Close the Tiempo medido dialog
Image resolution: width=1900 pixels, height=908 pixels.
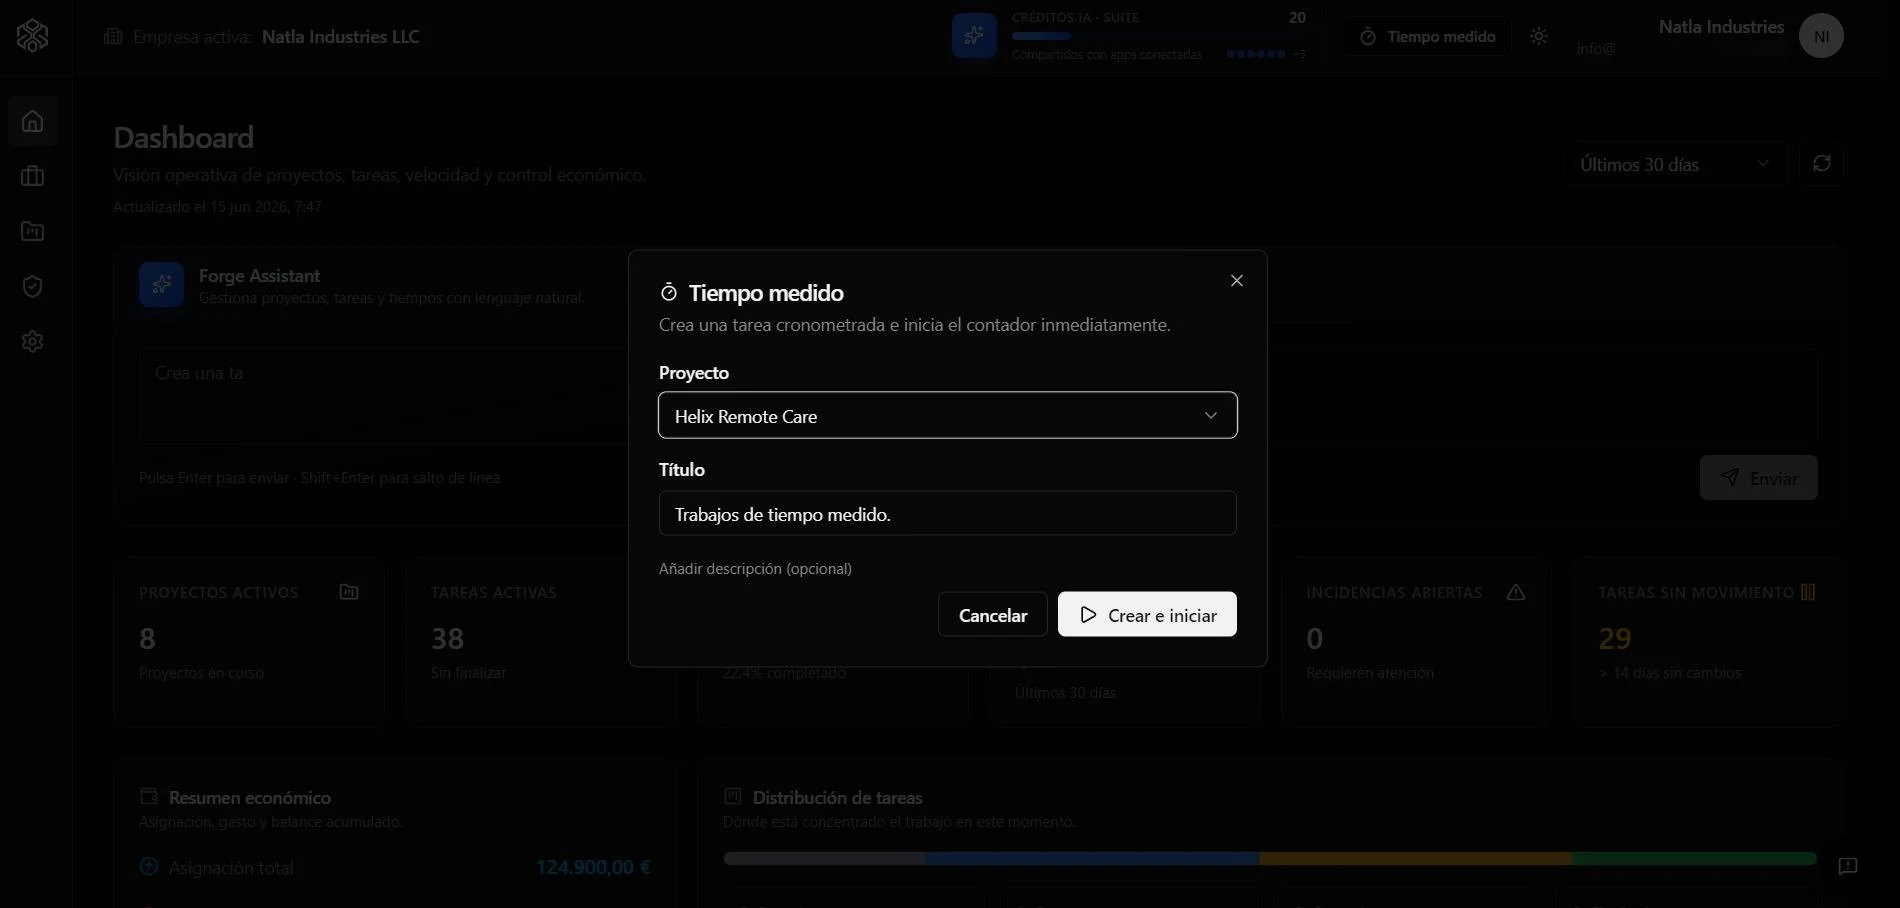1237,281
